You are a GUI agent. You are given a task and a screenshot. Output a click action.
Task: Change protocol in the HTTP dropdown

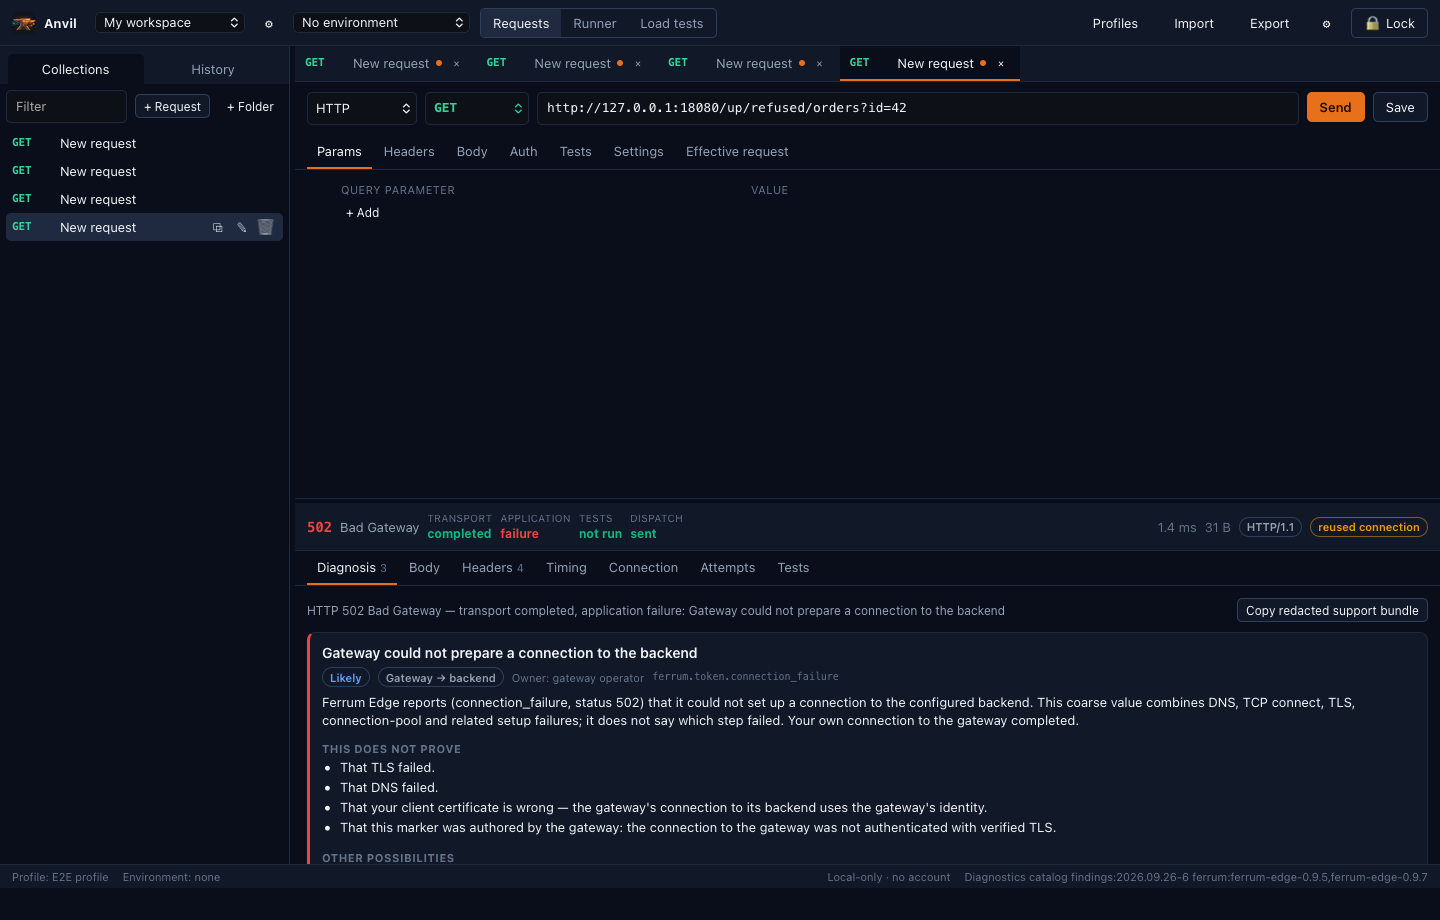pos(362,108)
